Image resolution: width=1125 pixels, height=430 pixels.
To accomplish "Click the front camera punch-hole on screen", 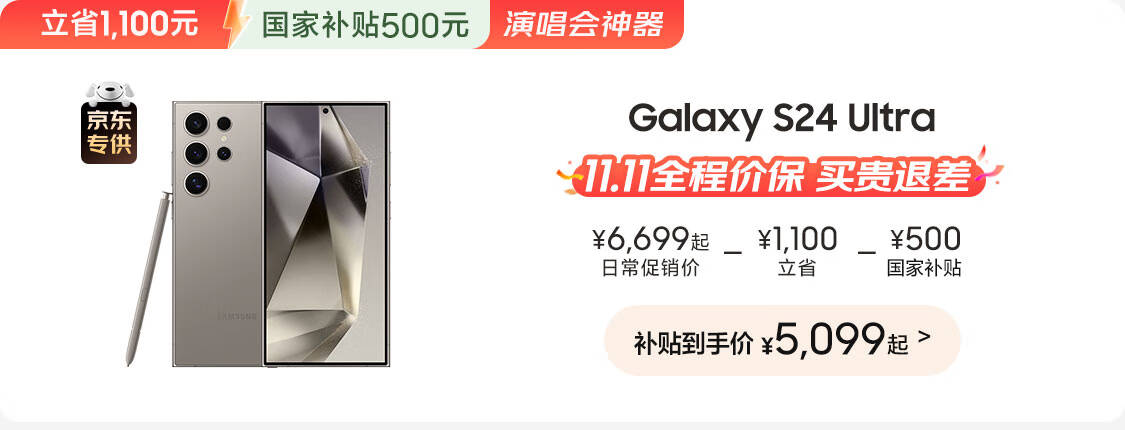I will point(326,111).
